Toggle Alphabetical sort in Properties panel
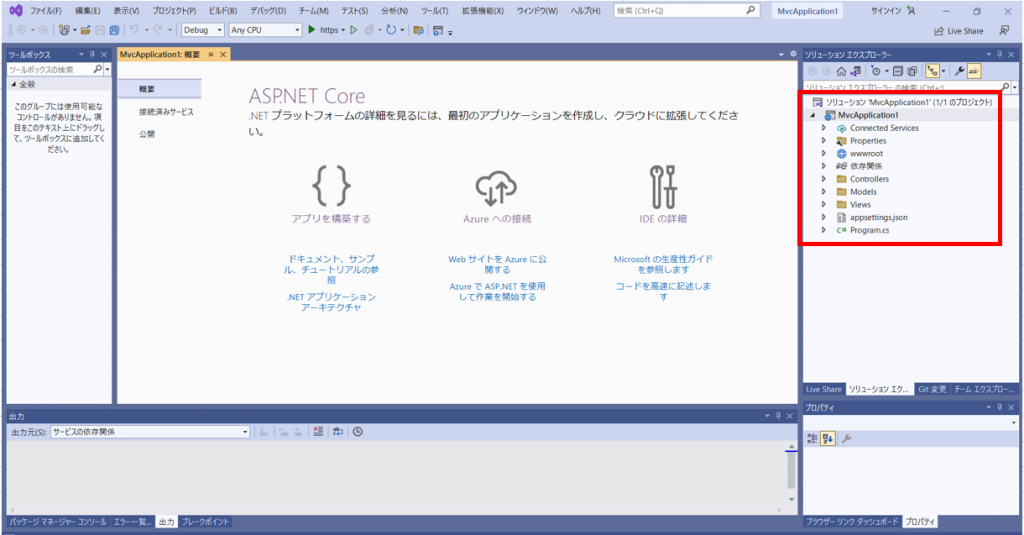 tap(827, 439)
